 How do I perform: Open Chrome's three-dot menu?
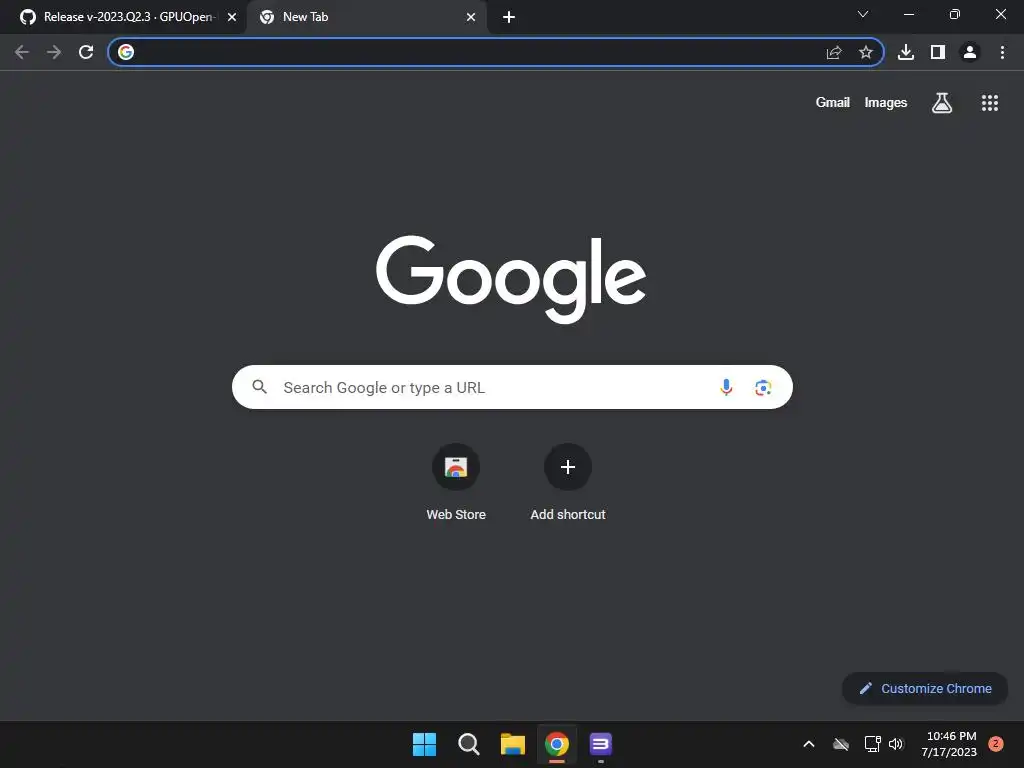1002,52
